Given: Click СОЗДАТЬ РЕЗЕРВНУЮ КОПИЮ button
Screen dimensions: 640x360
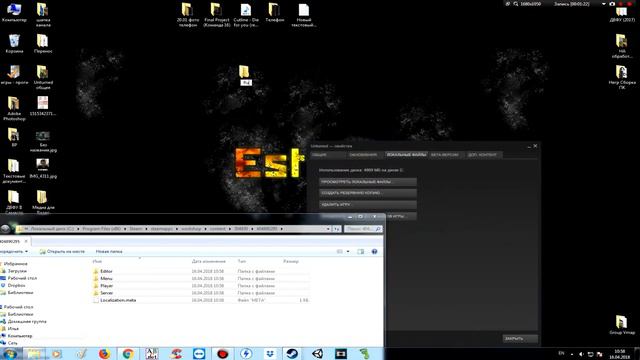Looking at the screenshot, I should (x=368, y=193).
